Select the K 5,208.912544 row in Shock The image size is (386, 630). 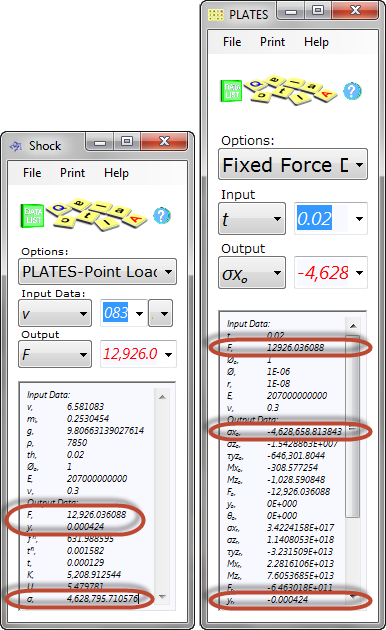74,575
